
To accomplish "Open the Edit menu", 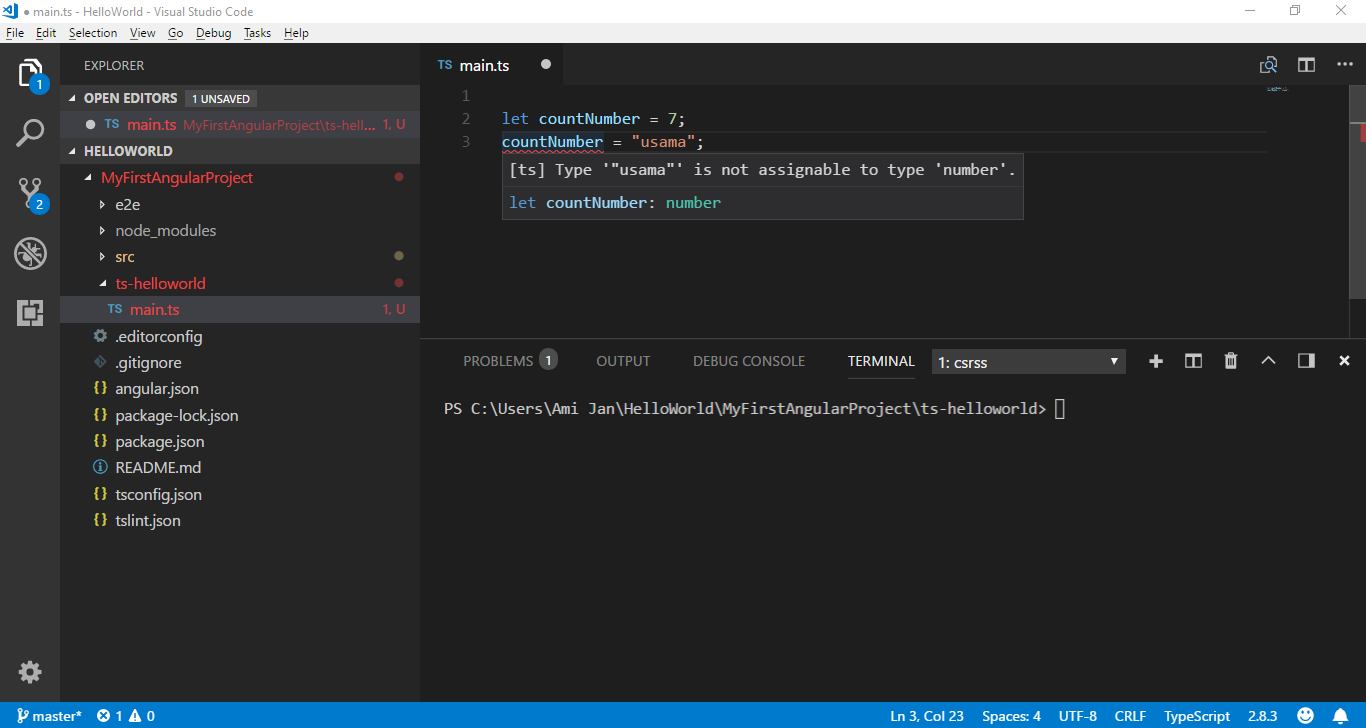I will (46, 33).
